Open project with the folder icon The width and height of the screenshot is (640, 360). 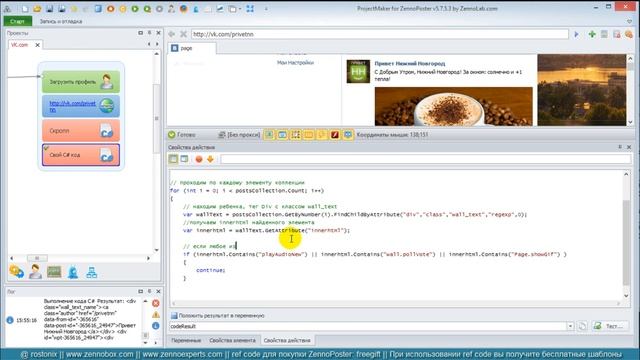pos(37,9)
